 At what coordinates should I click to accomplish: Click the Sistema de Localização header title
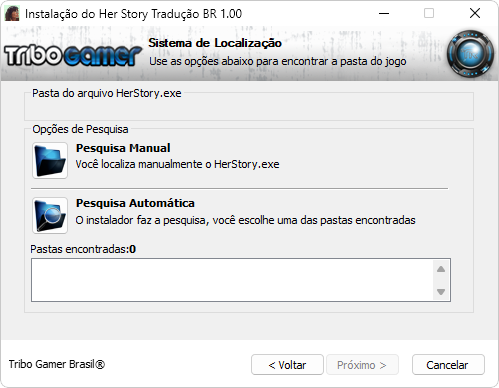click(215, 43)
